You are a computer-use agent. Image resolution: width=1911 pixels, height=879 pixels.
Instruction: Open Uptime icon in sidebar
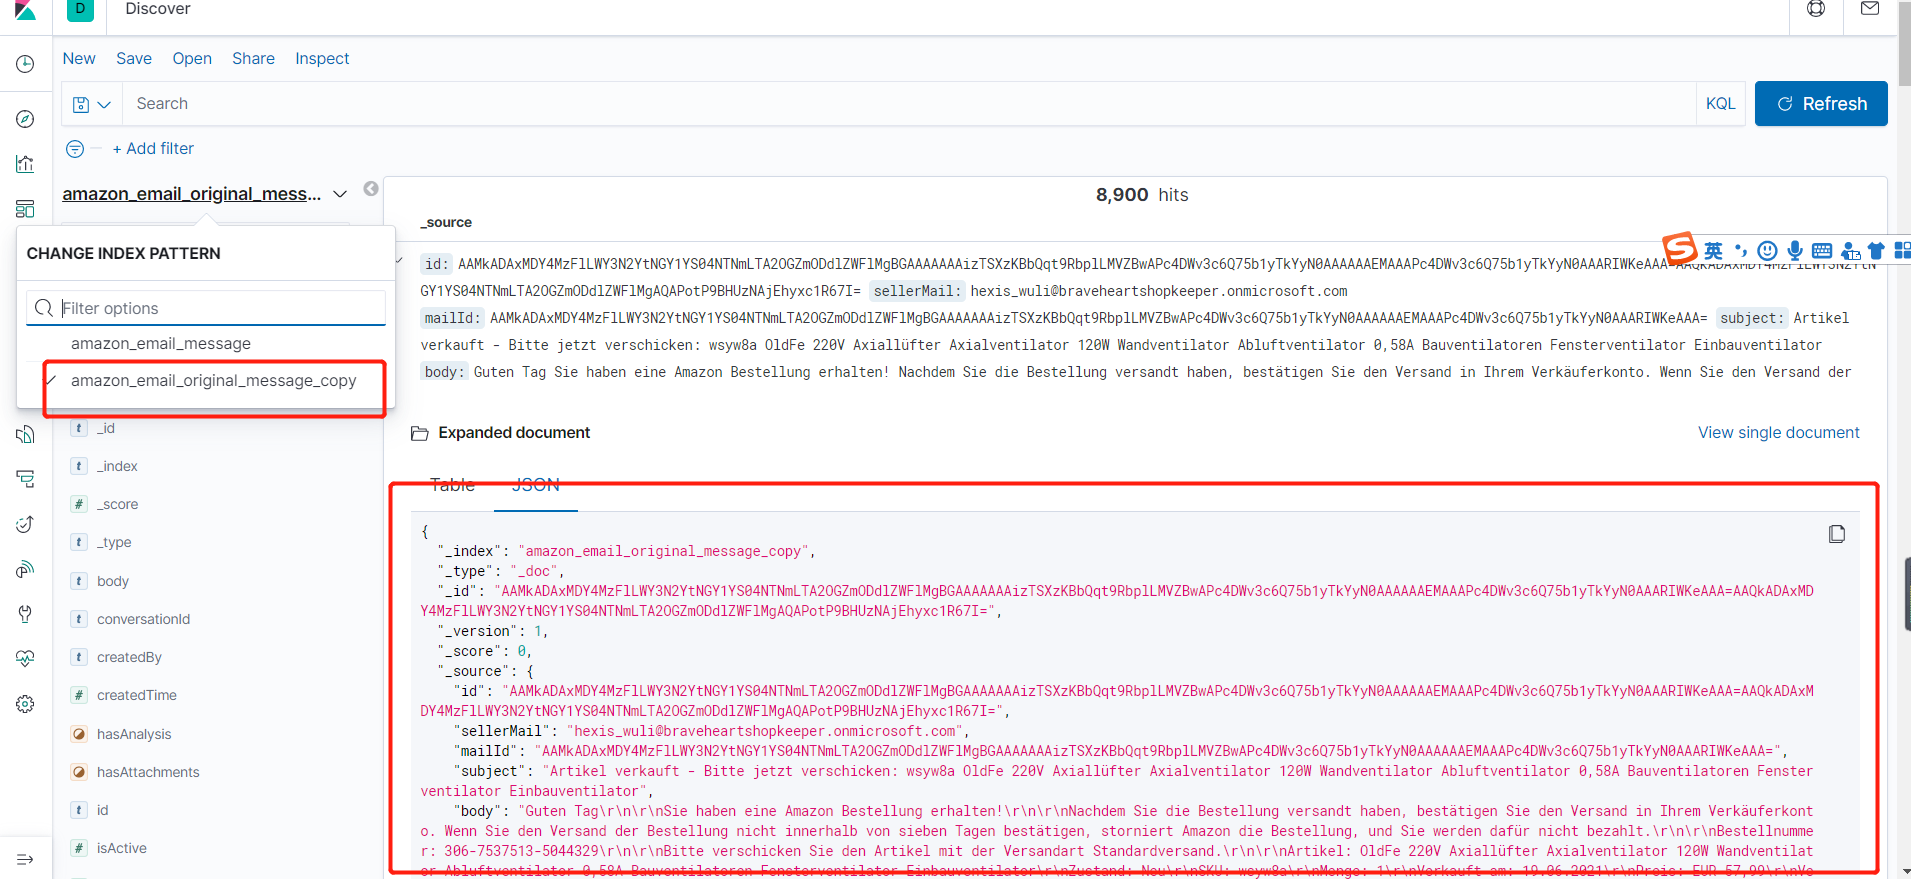25,524
